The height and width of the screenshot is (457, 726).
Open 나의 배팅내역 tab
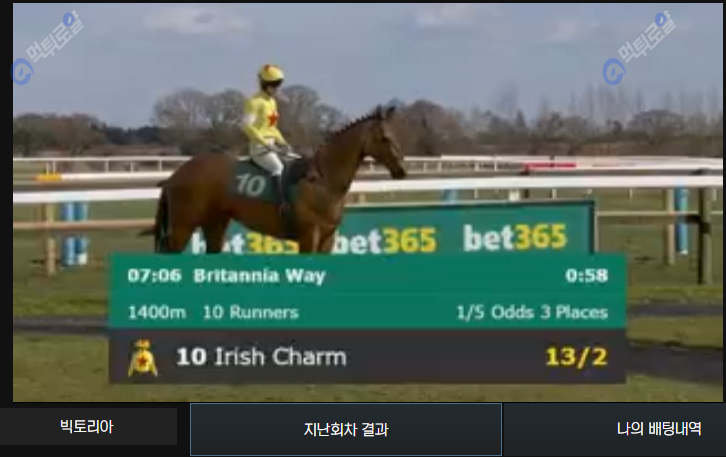(x=658, y=429)
